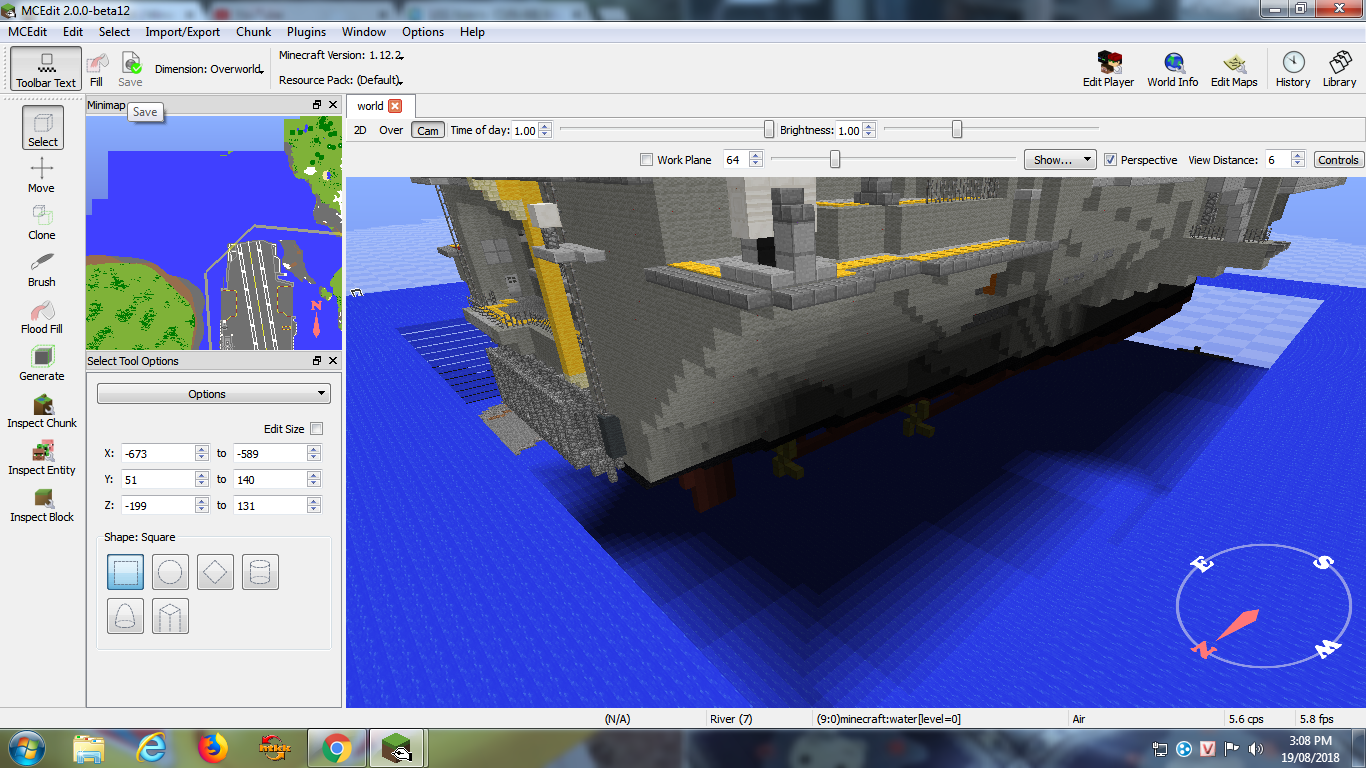
Task: Open the Window menu
Action: tap(364, 32)
